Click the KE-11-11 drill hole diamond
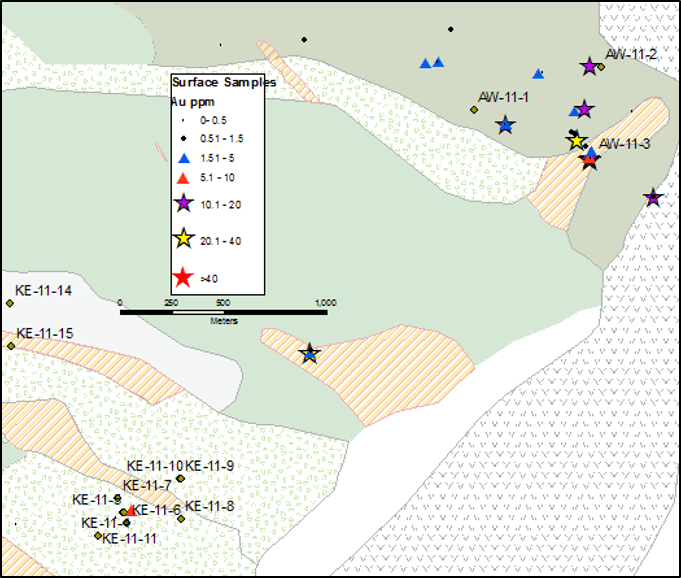Viewport: 681px width, 578px height. point(98,536)
